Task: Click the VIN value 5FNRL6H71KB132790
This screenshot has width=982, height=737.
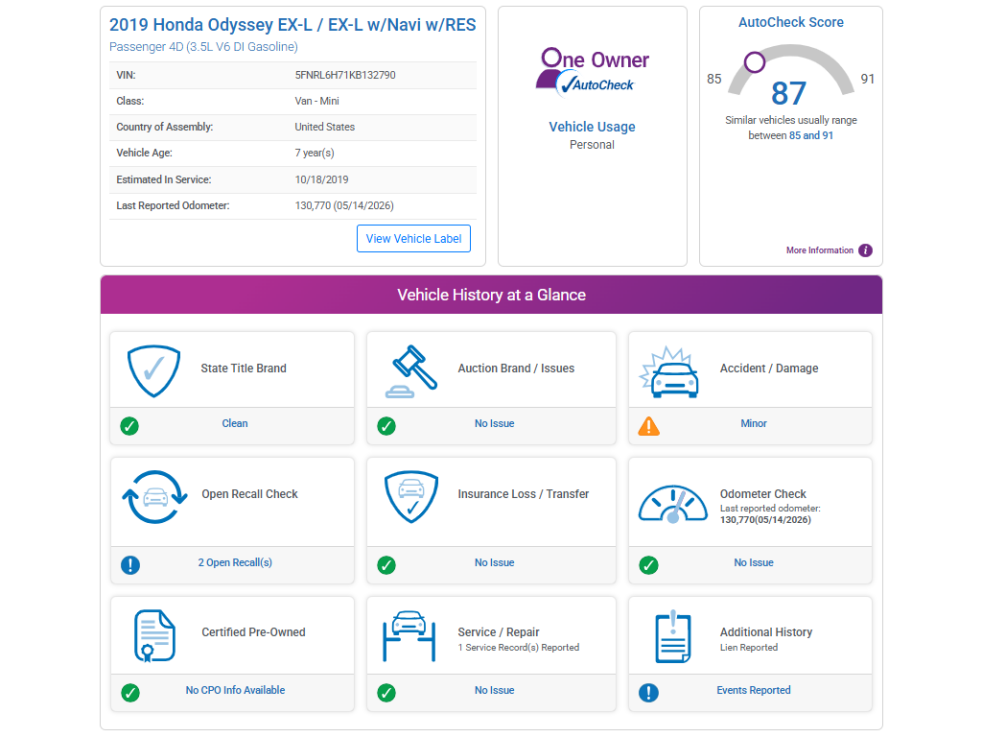Action: tap(345, 75)
